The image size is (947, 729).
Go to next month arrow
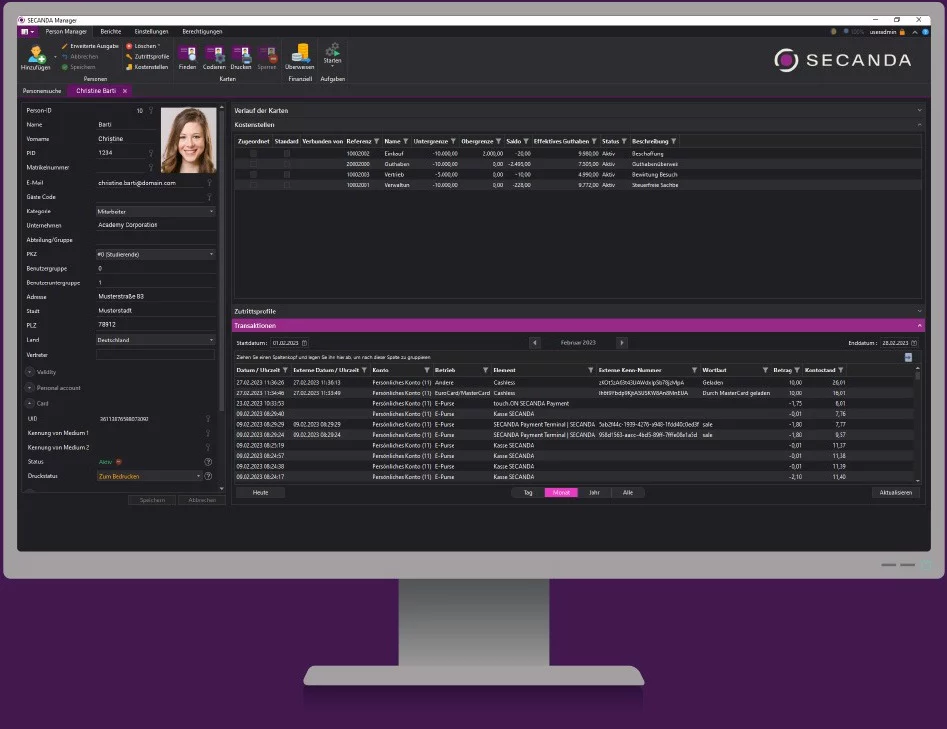click(621, 342)
